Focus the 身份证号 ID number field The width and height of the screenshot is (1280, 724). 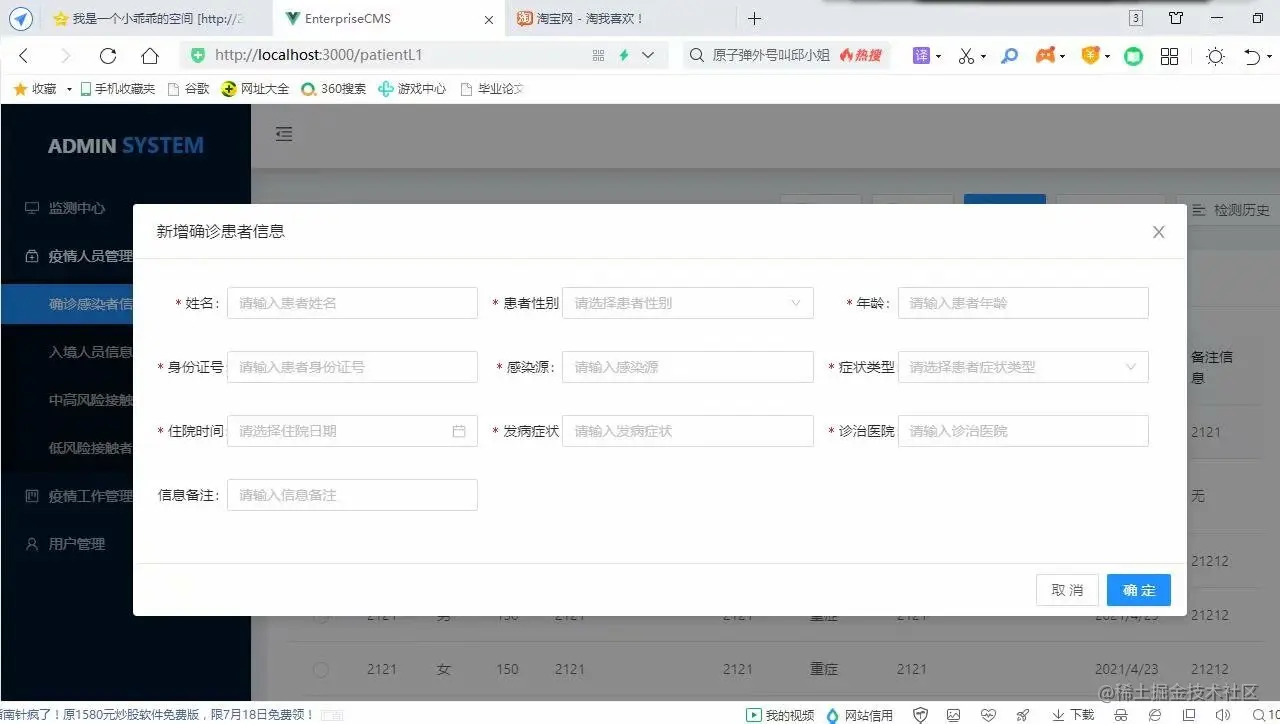(x=352, y=367)
